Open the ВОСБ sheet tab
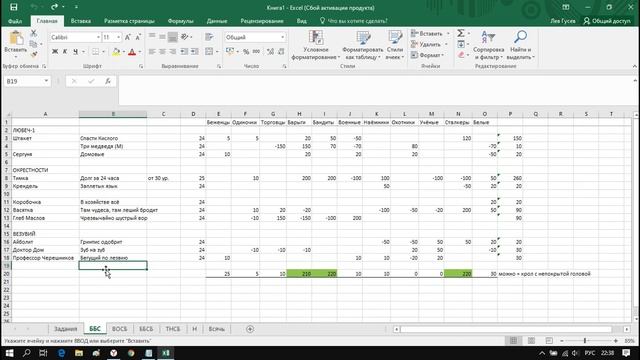The image size is (640, 360). 120,329
